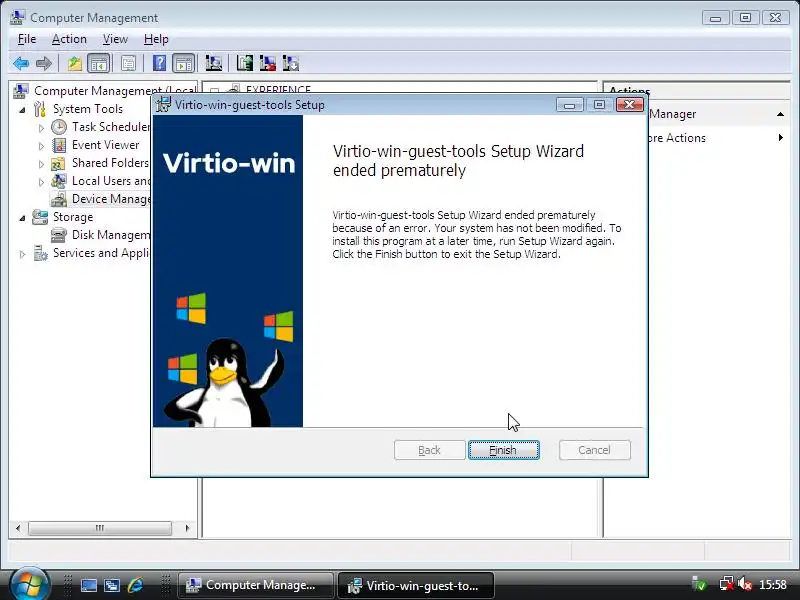Click the System Tools wrench icon
Viewport: 800px width, 600px height.
pyautogui.click(x=40, y=109)
